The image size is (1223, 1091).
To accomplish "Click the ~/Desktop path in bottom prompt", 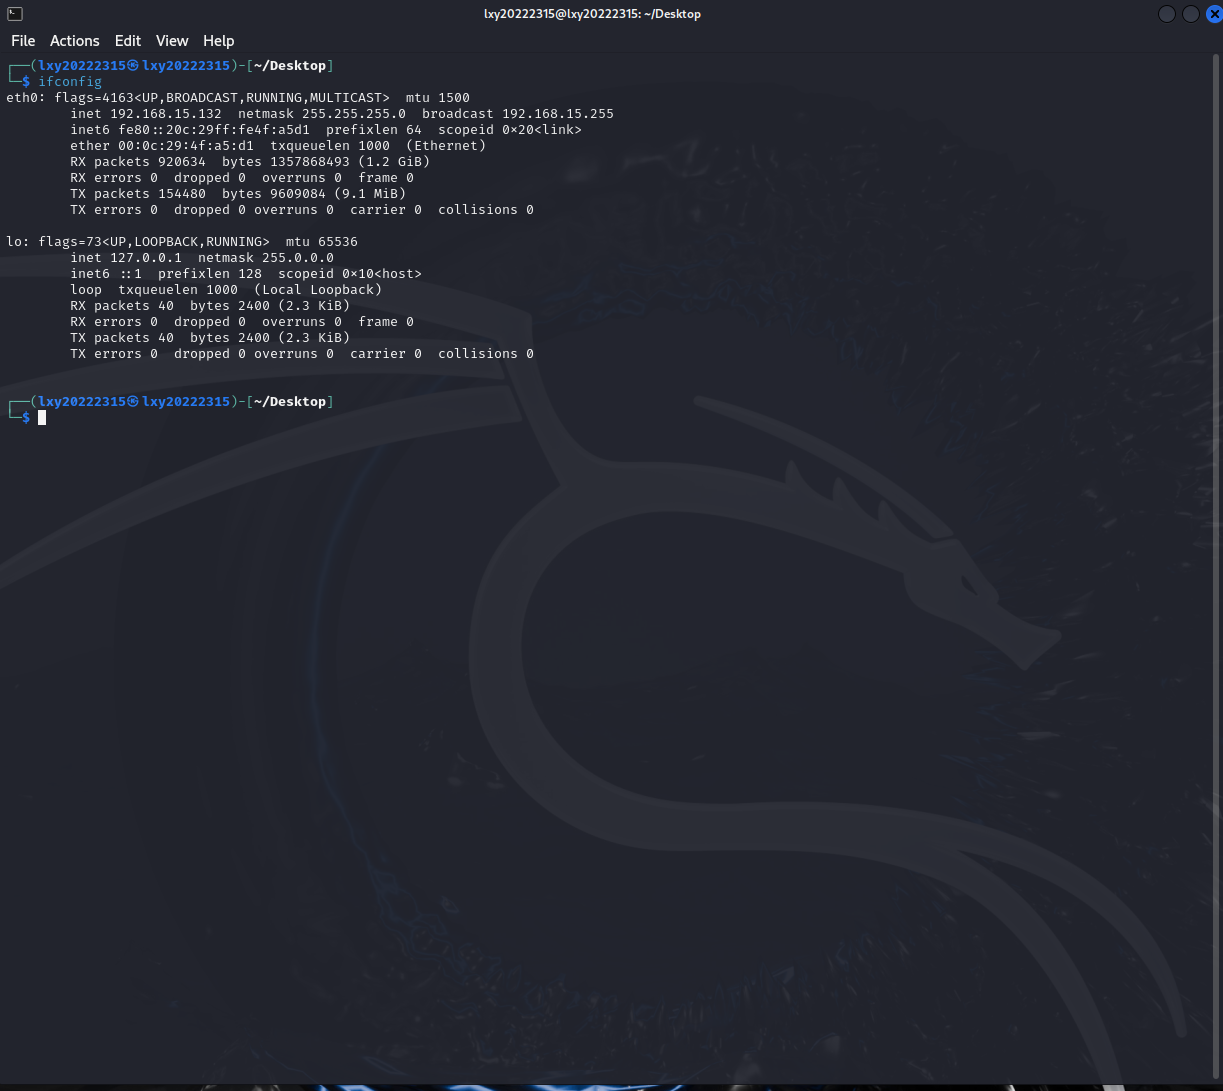I will (x=290, y=402).
